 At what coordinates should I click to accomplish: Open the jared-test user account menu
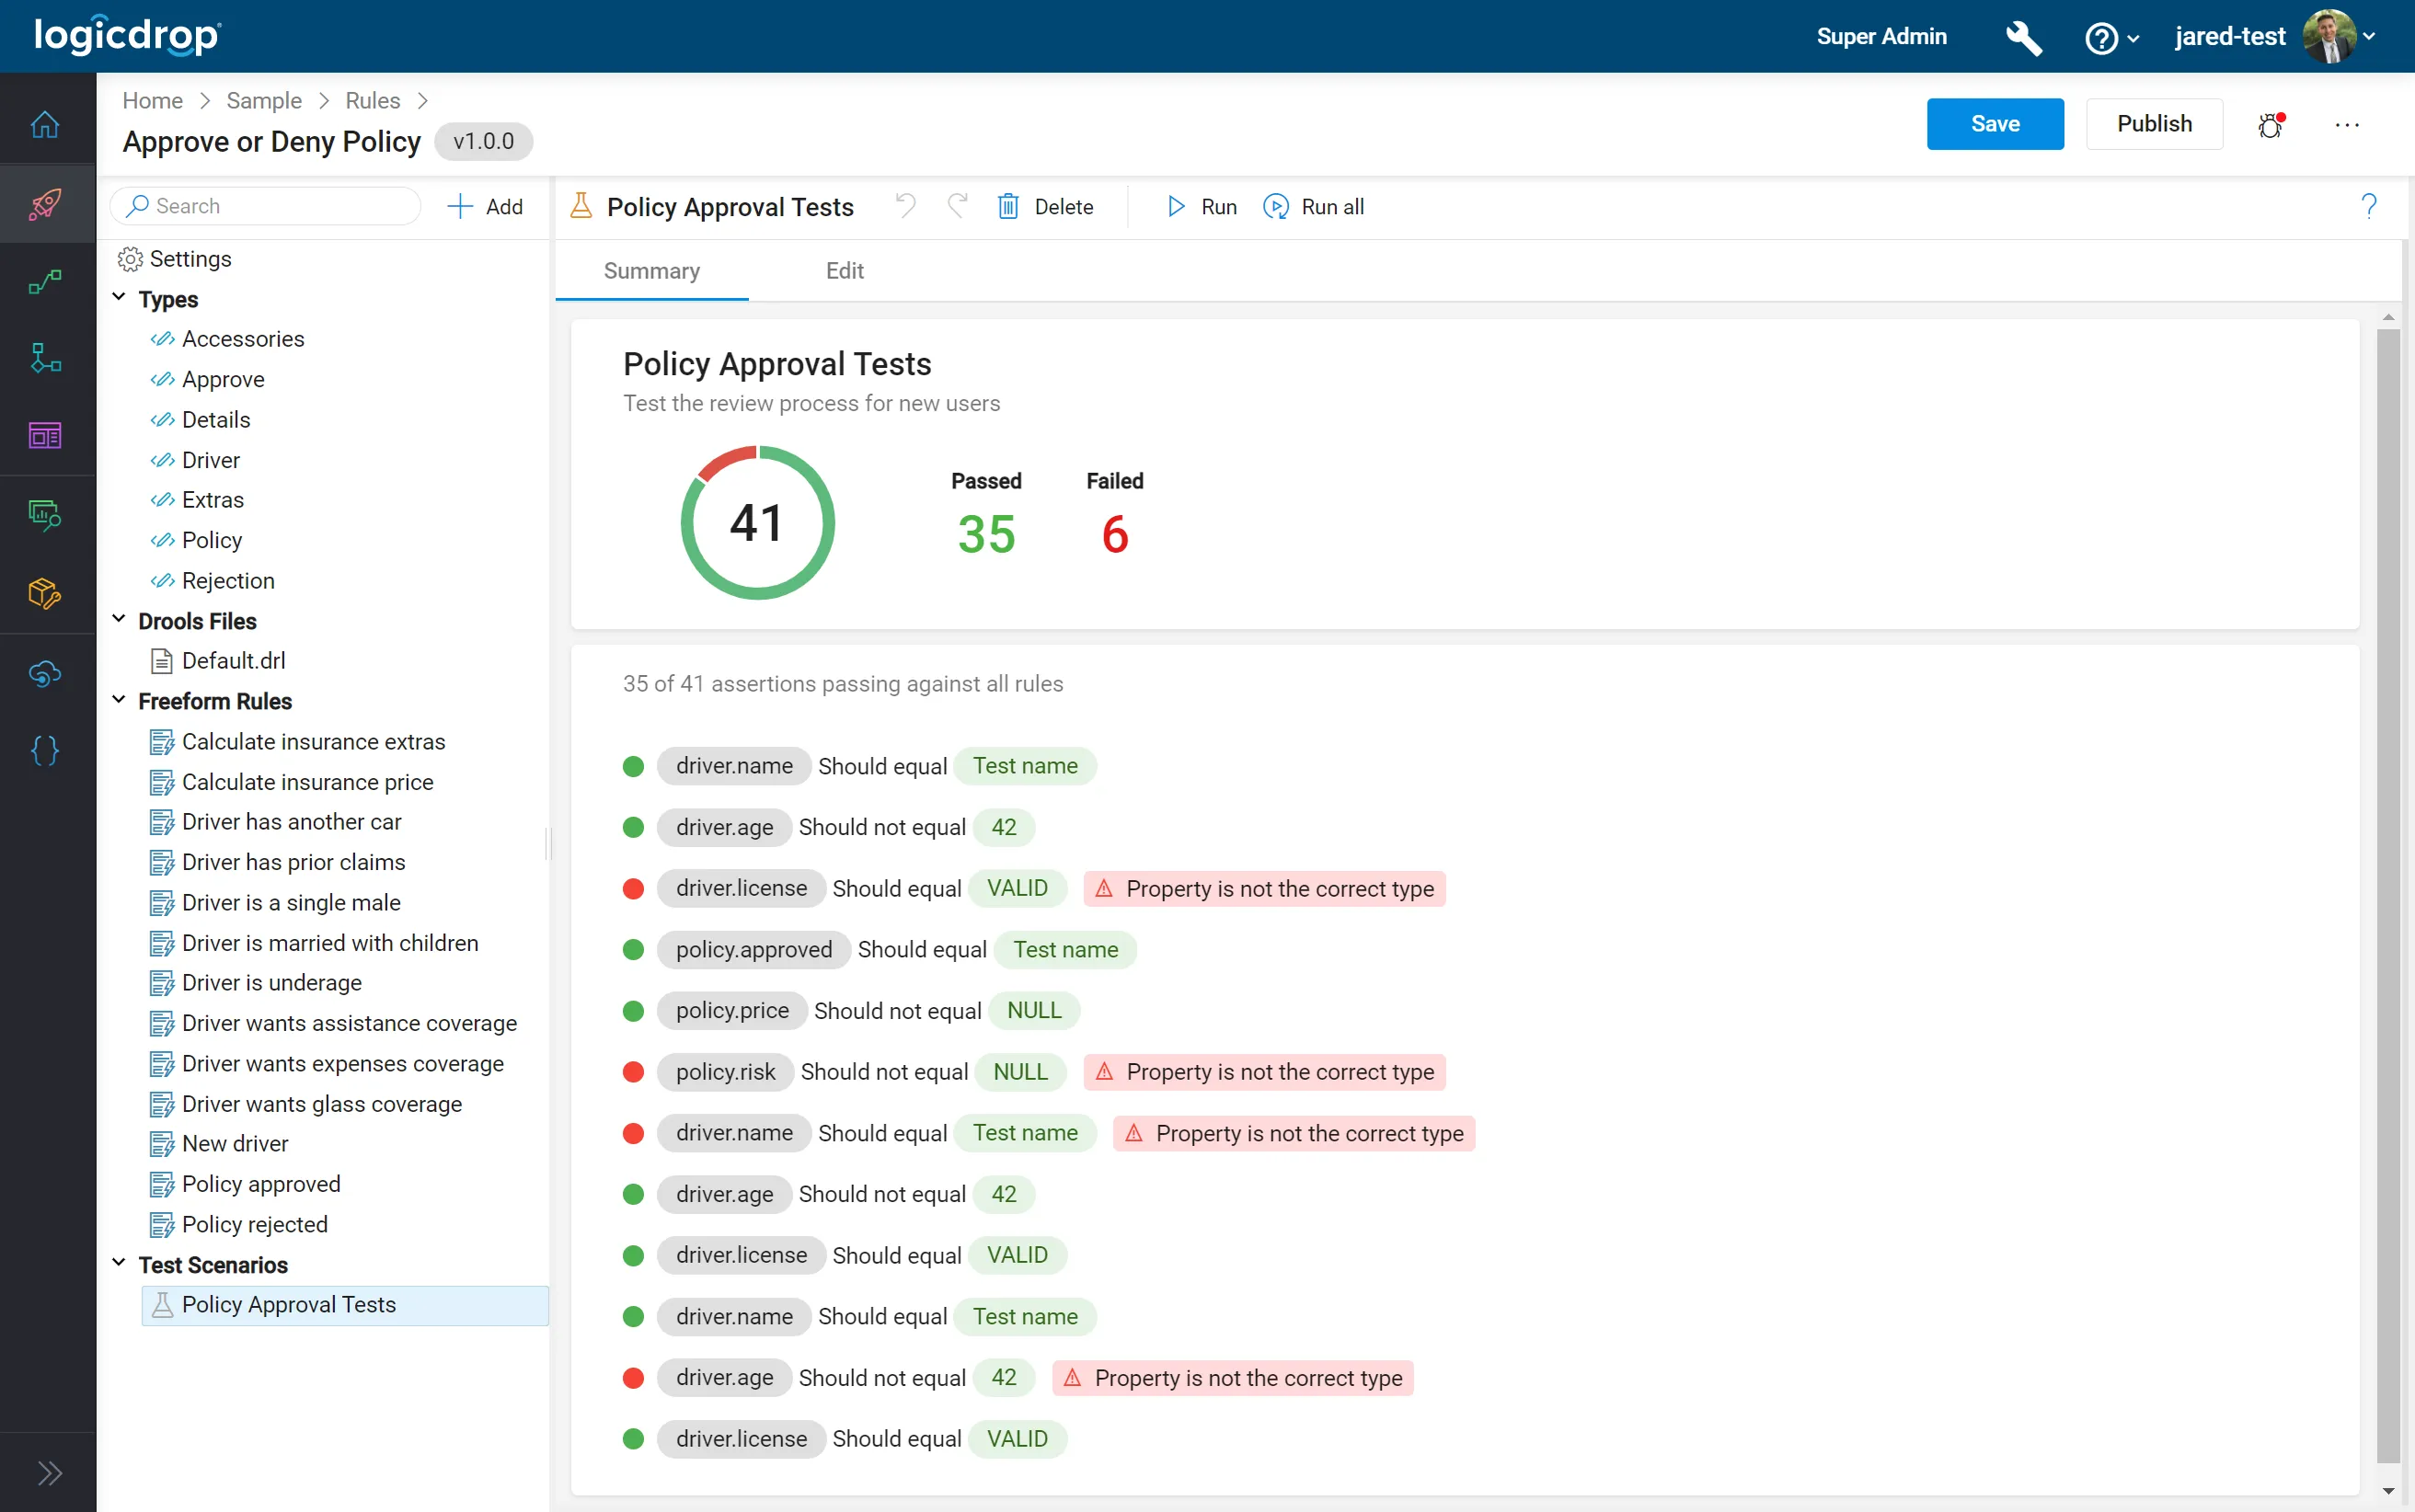click(2274, 37)
